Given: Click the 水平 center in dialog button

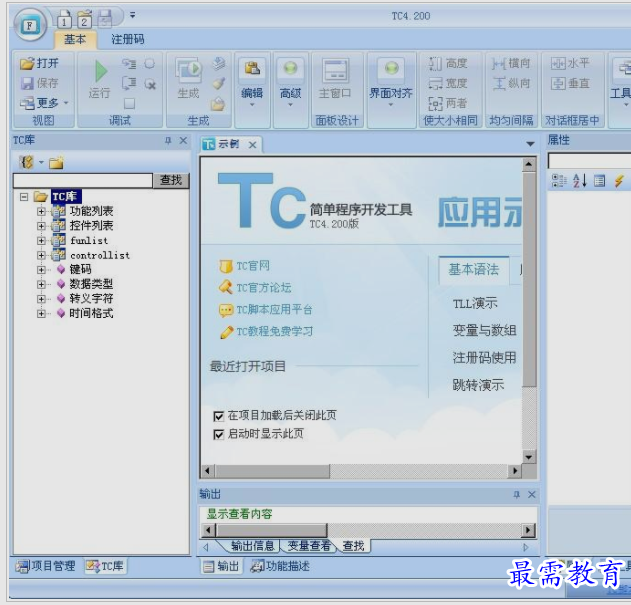Looking at the screenshot, I should [x=570, y=63].
